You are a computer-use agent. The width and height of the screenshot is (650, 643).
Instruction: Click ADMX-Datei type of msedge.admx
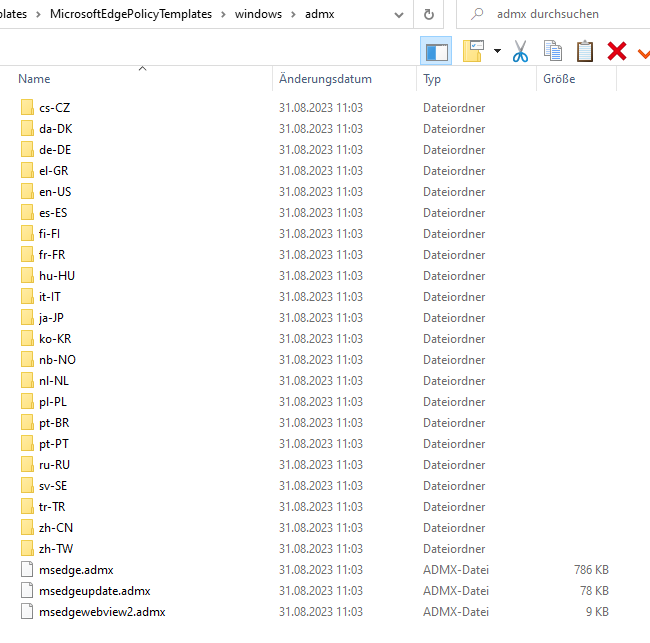456,570
